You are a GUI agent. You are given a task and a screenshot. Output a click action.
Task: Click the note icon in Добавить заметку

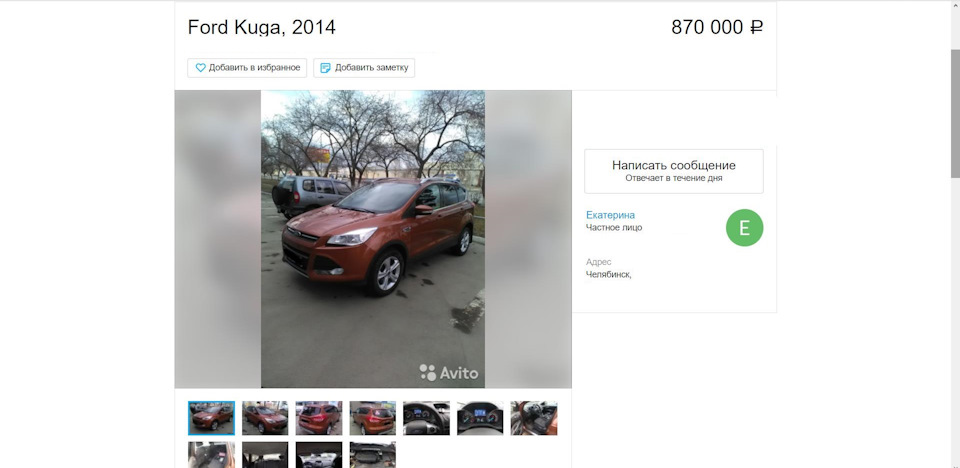pos(326,68)
